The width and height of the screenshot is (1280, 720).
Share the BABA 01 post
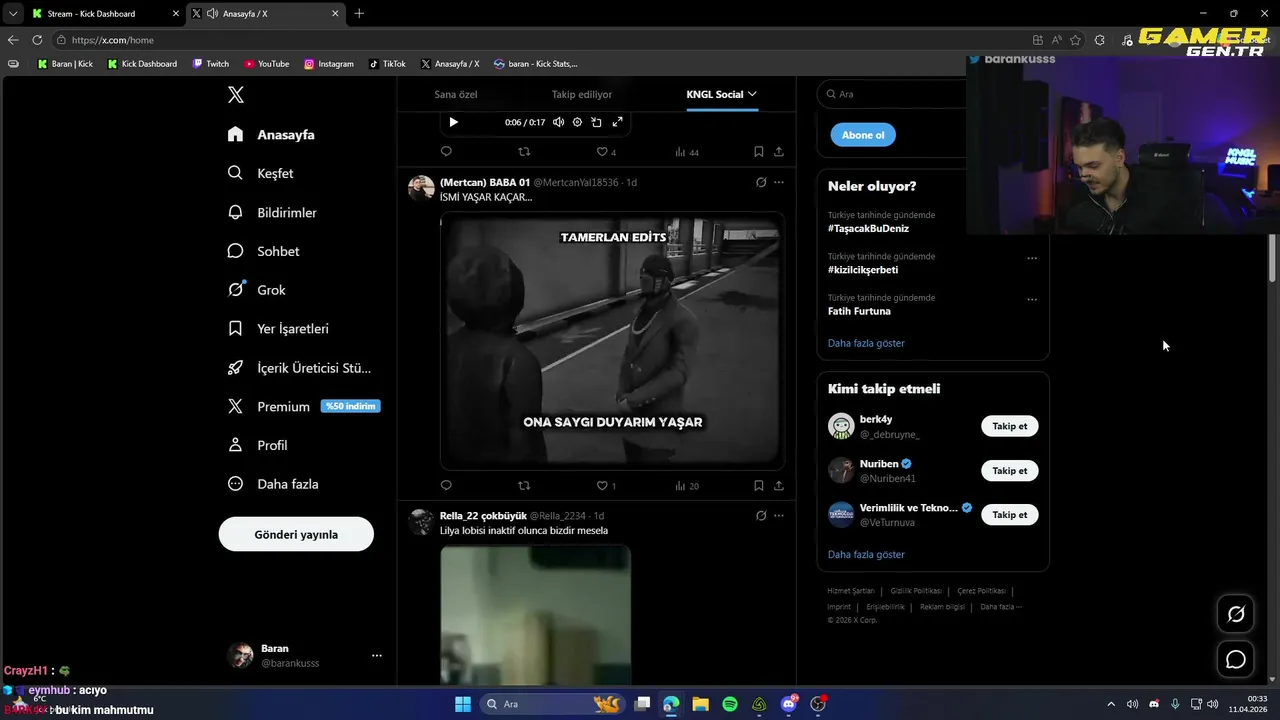point(779,486)
